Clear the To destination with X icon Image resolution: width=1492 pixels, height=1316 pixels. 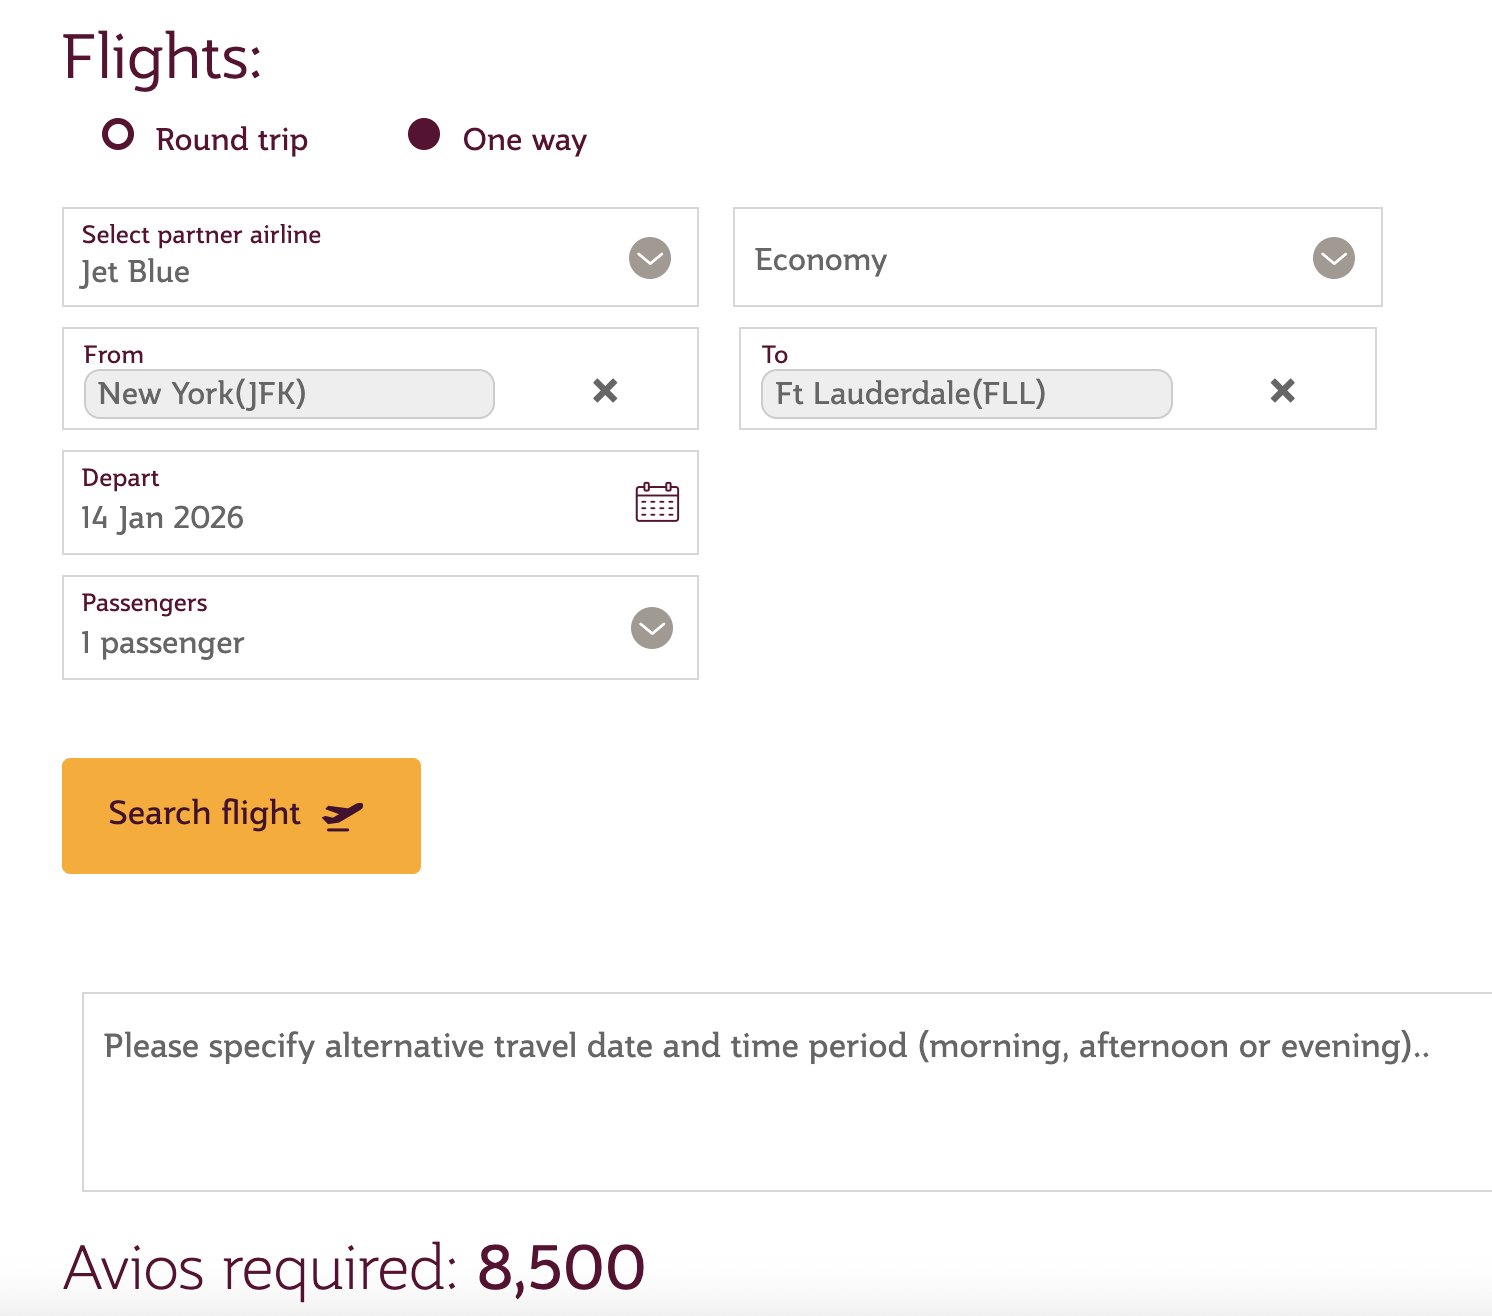1283,390
